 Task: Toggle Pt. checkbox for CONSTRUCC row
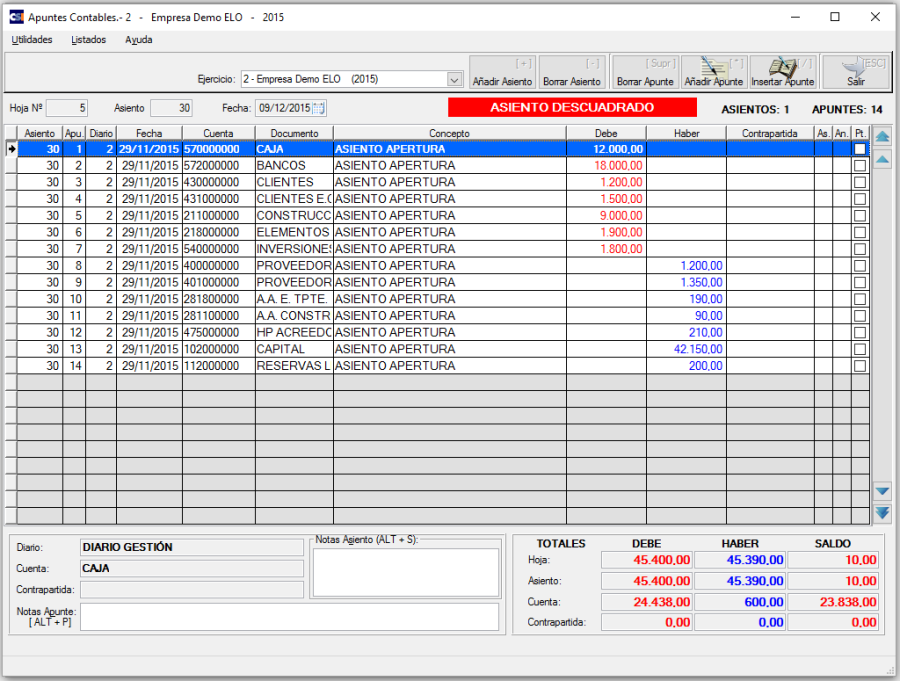(860, 216)
